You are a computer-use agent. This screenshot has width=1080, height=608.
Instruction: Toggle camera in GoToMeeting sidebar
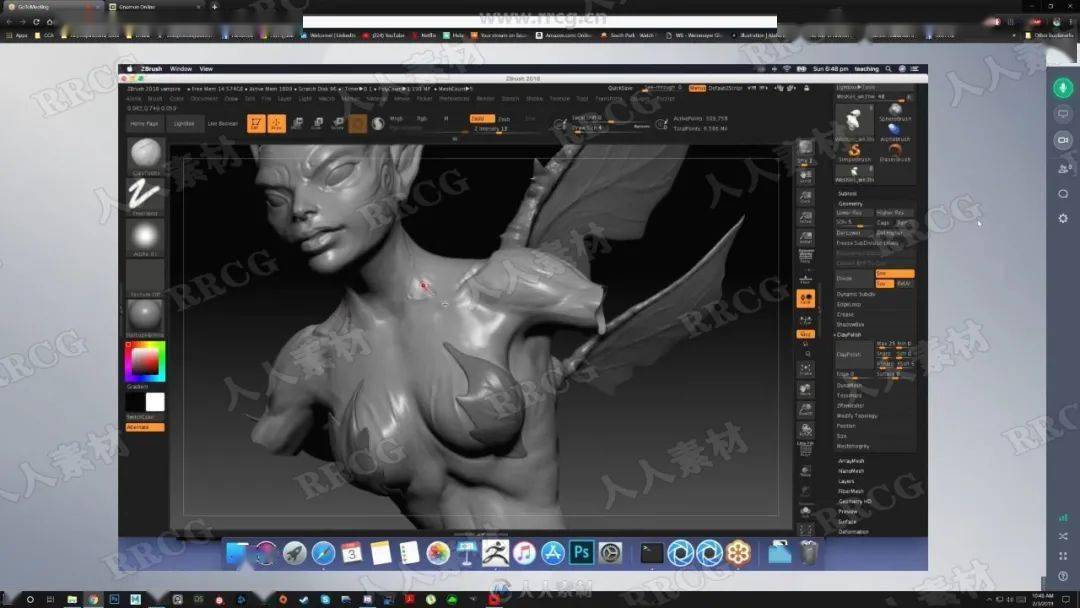tap(1063, 140)
